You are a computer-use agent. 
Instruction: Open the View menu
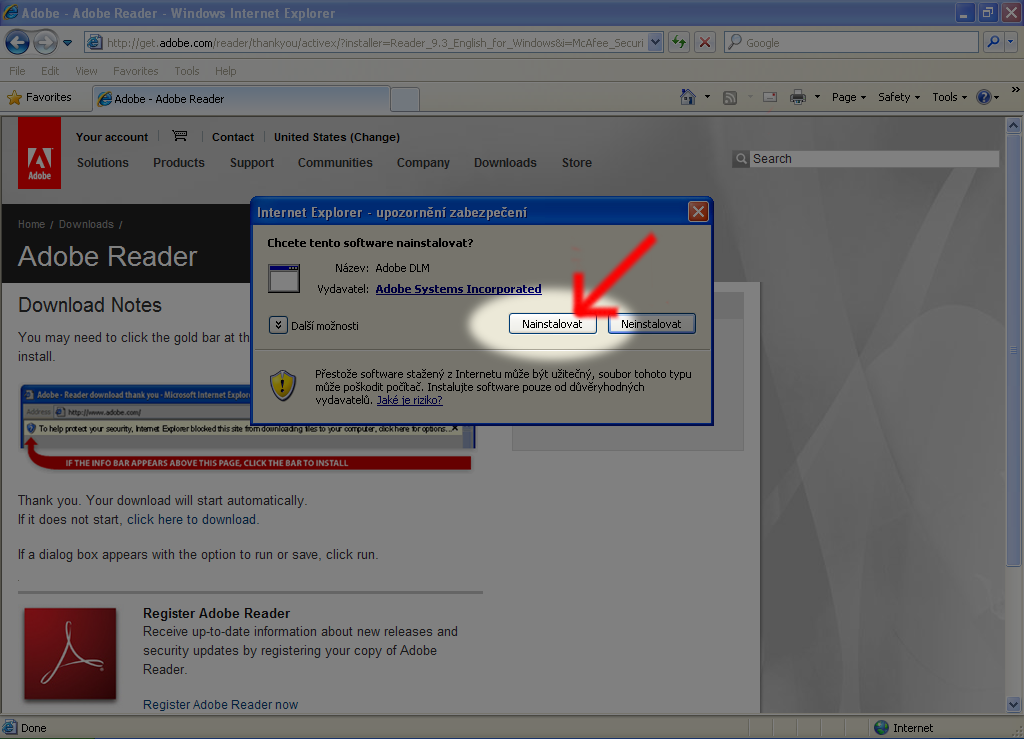(x=86, y=71)
